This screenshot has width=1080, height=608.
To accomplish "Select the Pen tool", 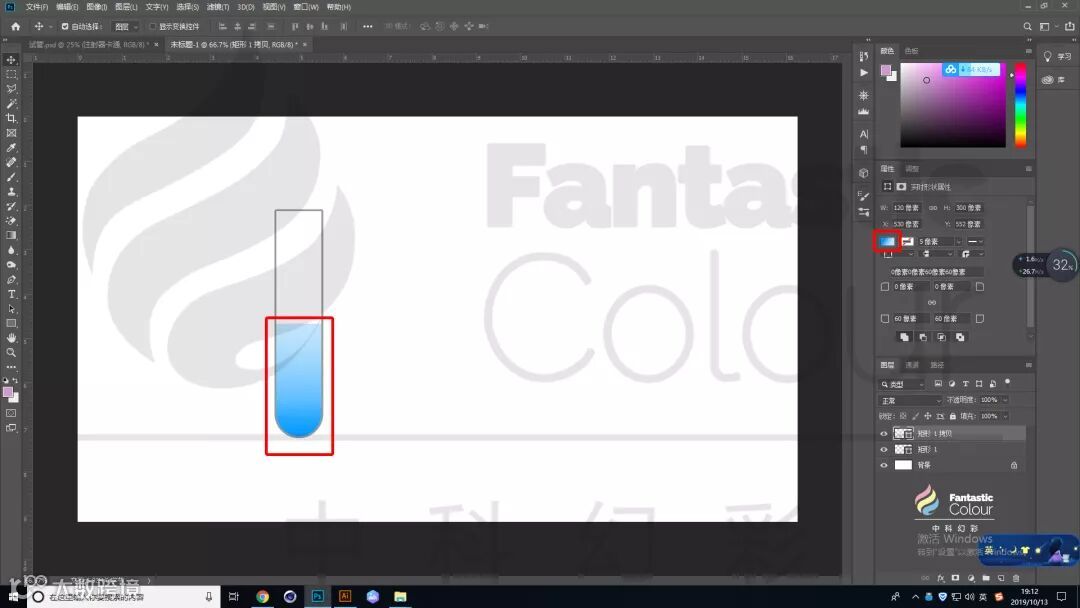I will (11, 280).
